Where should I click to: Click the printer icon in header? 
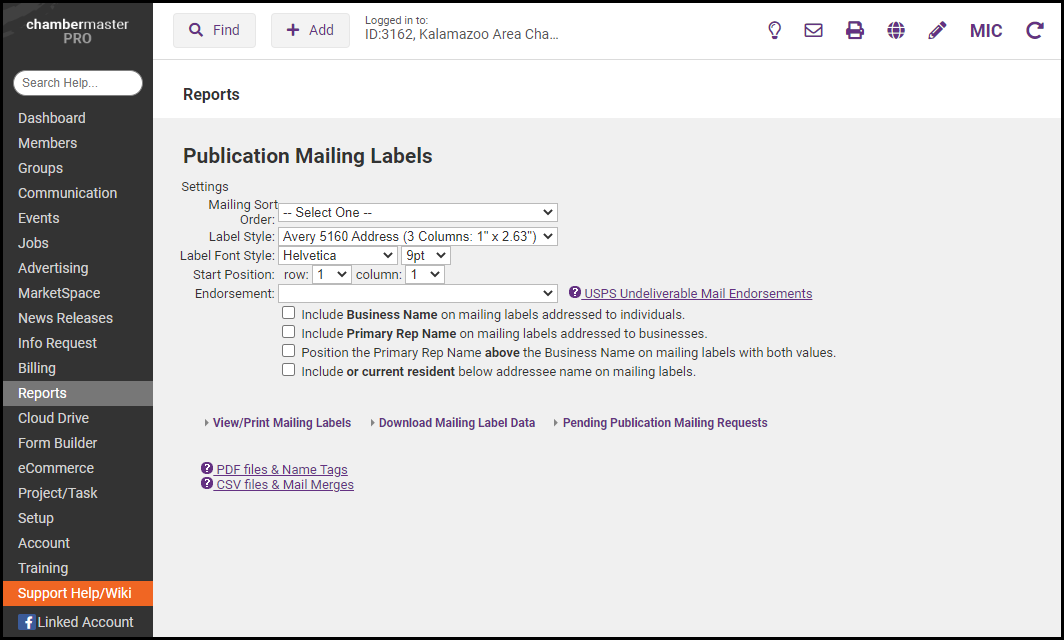(855, 30)
